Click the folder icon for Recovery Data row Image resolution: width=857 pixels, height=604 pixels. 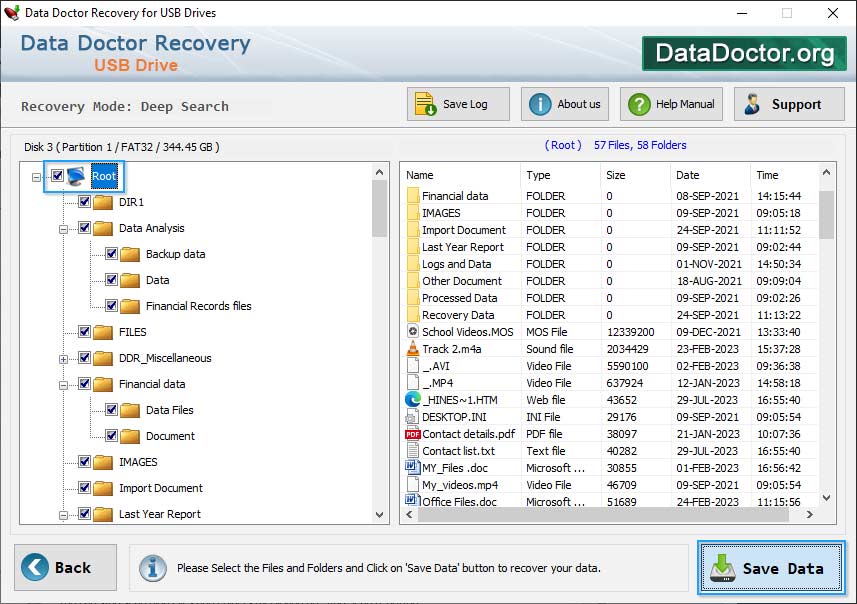tap(413, 314)
